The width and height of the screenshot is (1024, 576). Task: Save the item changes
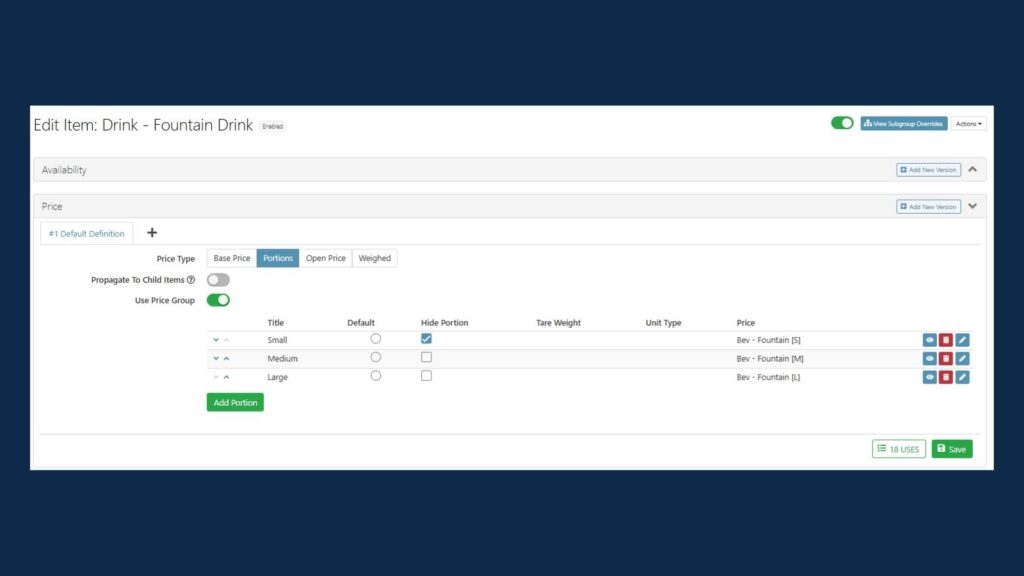point(952,449)
